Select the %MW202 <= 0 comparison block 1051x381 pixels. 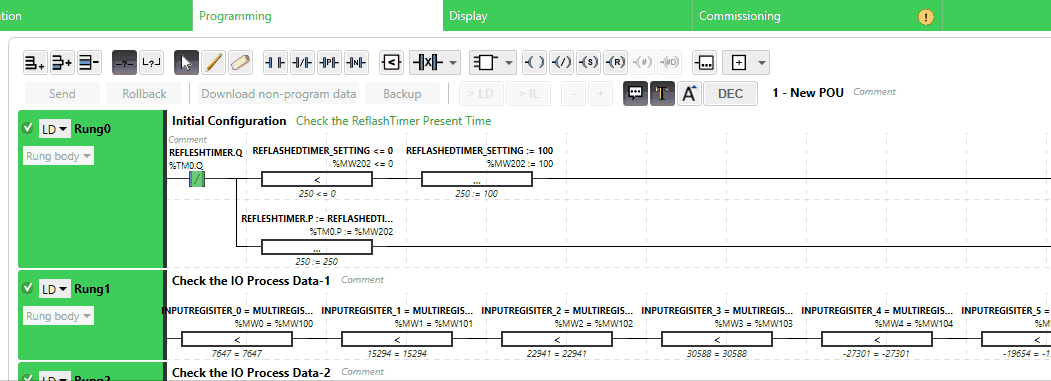pyautogui.click(x=316, y=179)
